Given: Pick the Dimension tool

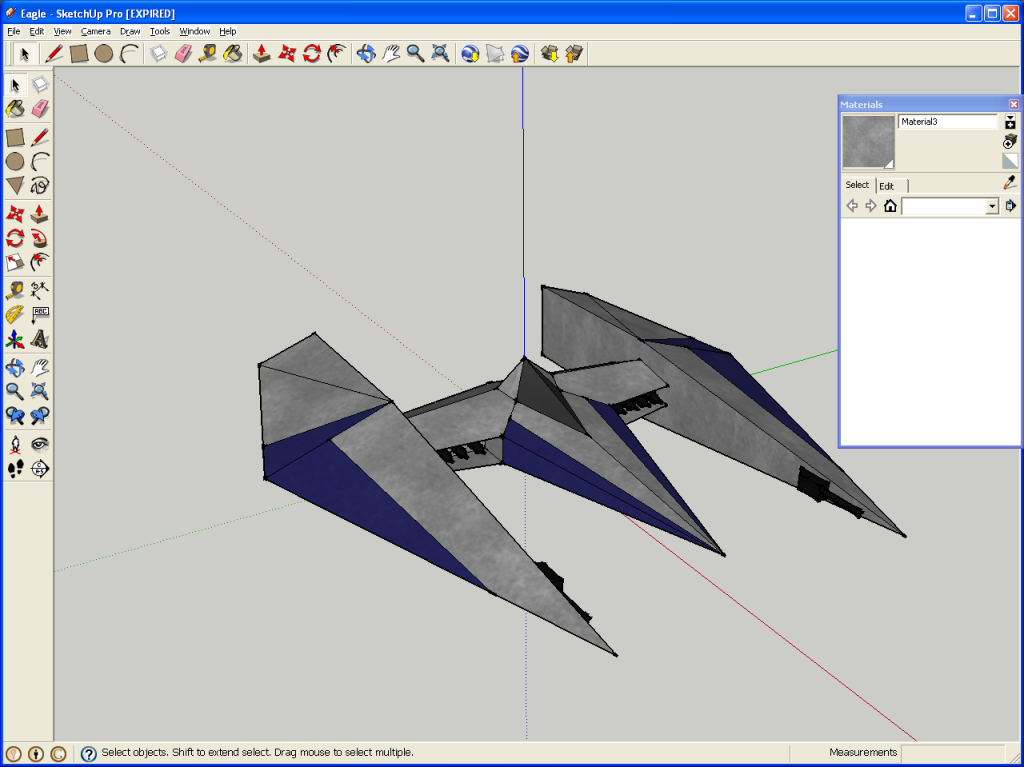Looking at the screenshot, I should [x=40, y=289].
